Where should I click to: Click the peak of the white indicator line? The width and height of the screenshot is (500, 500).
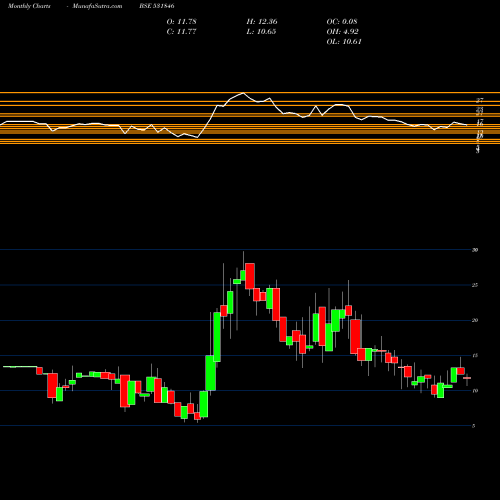[x=244, y=93]
